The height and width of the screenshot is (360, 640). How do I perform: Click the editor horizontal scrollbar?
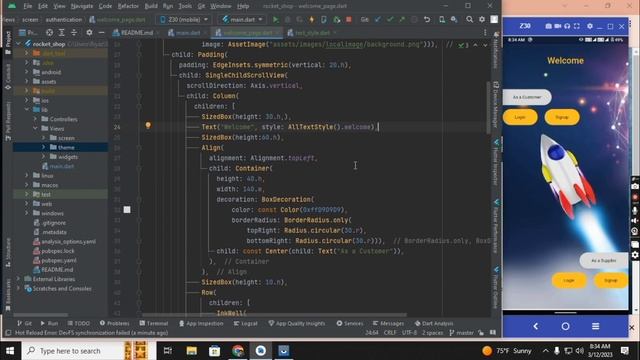tap(275, 315)
